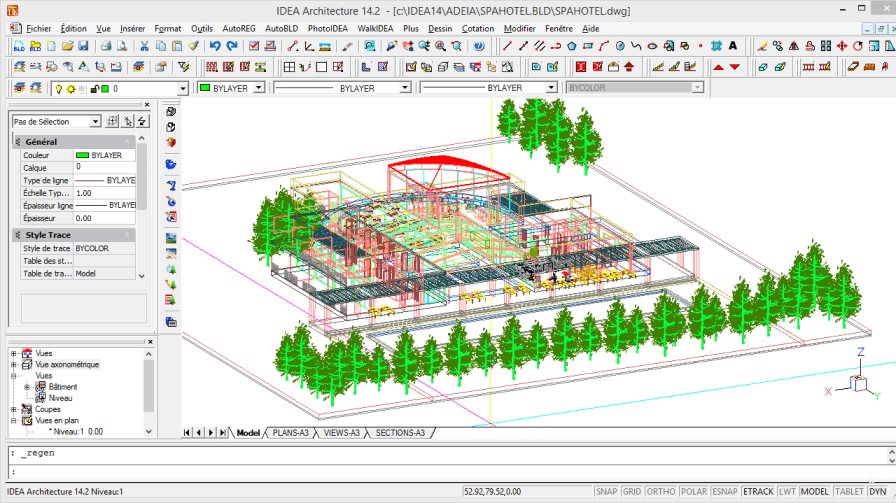Go to the last layout tab arrow

223,433
